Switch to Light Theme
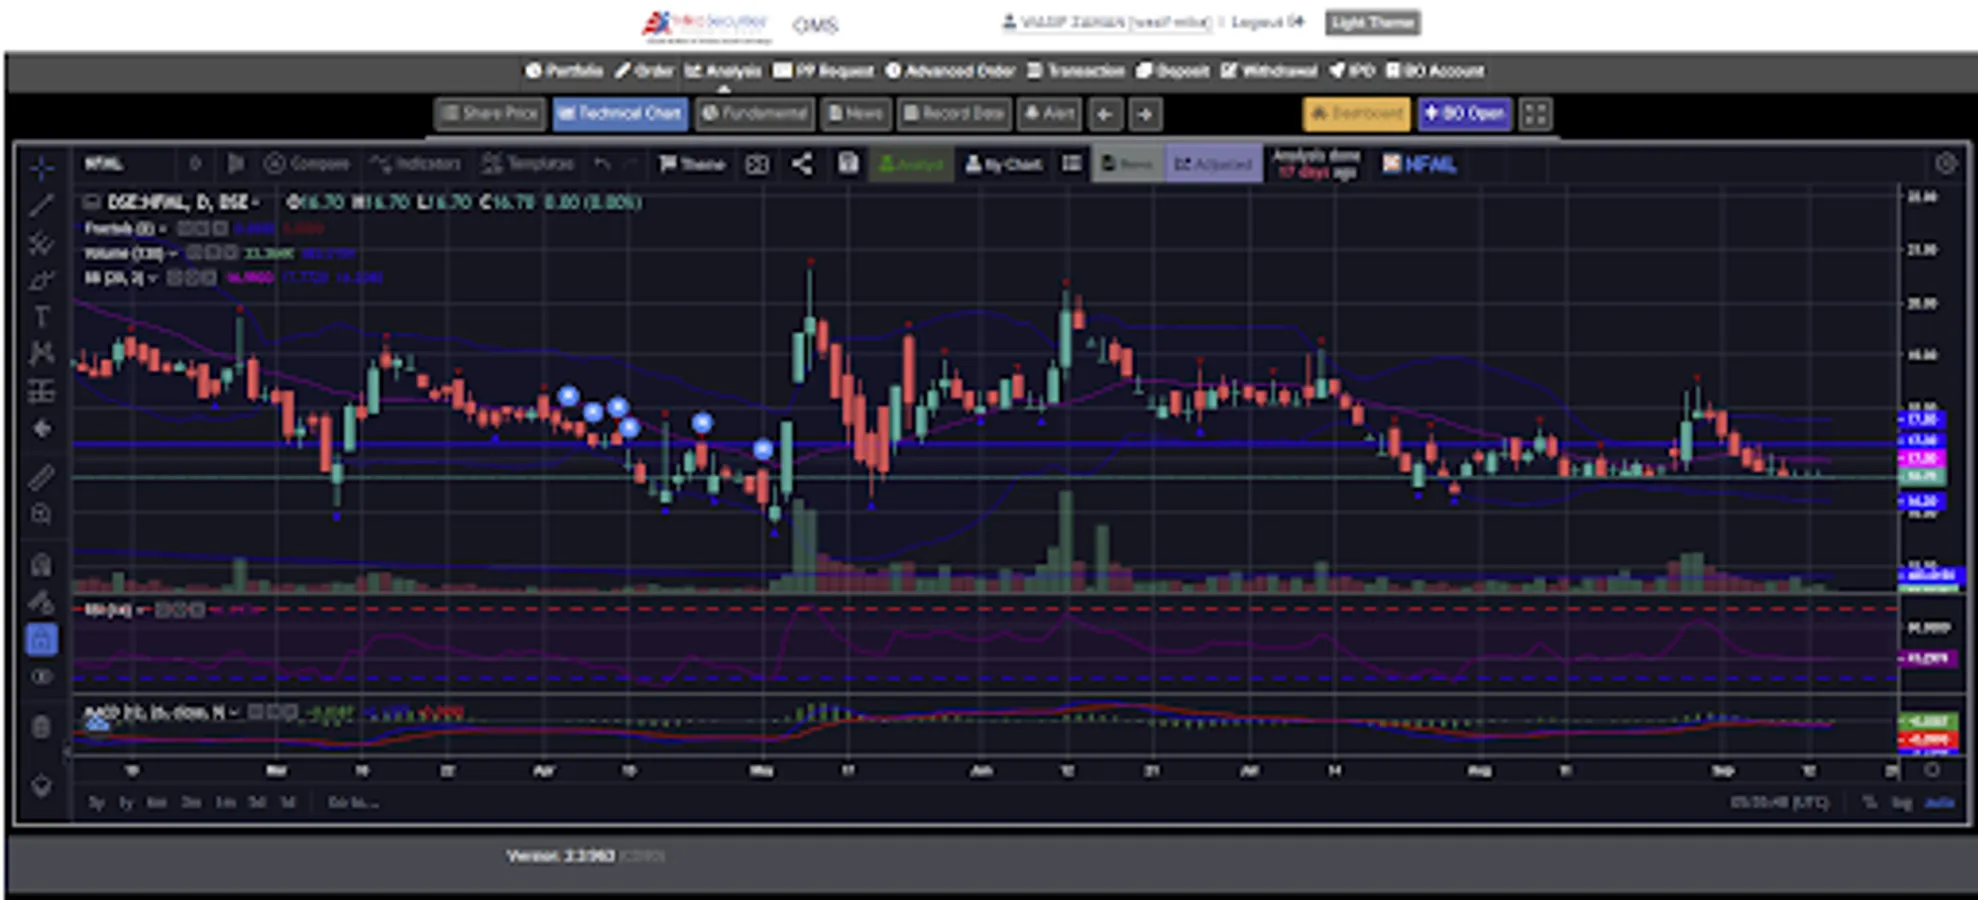1978x900 pixels. point(1372,22)
